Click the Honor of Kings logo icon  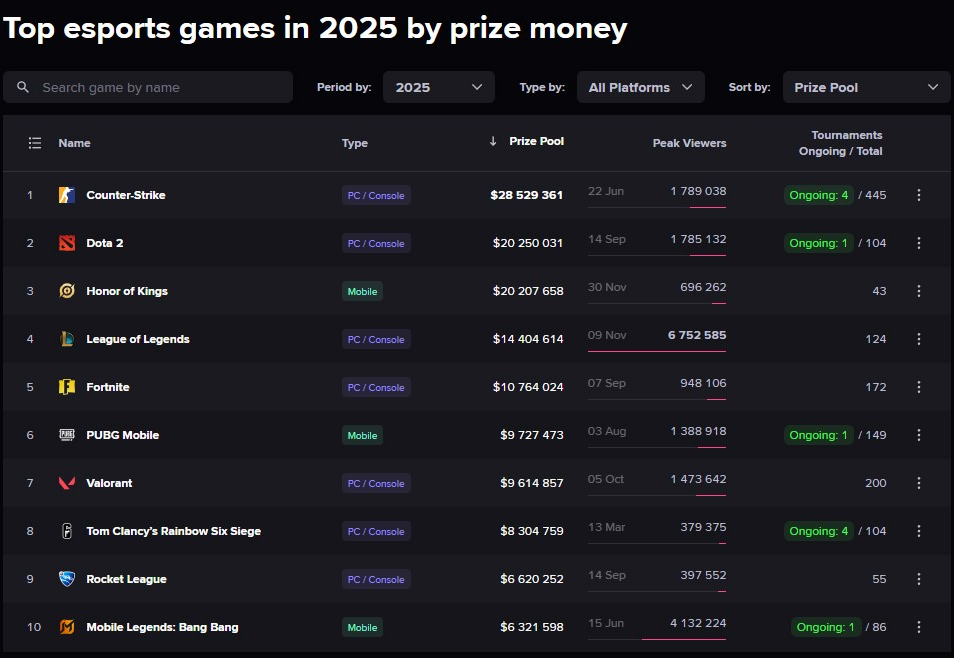67,291
